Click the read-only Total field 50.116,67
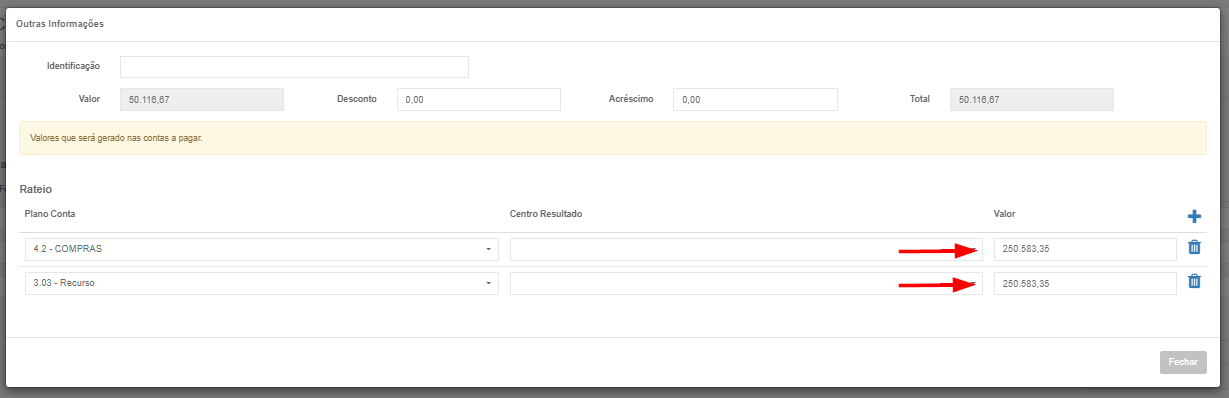The image size is (1229, 398). click(x=1031, y=100)
